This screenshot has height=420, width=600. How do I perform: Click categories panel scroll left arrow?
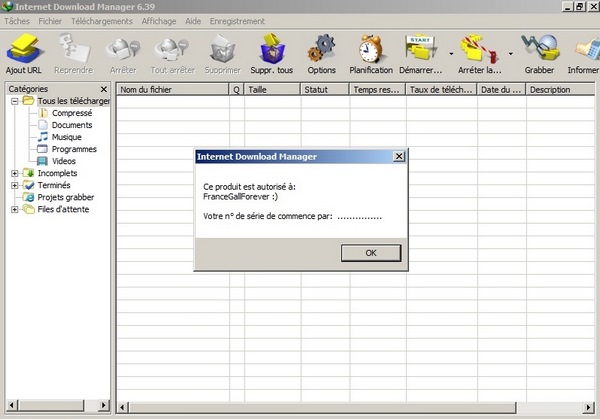[12, 405]
